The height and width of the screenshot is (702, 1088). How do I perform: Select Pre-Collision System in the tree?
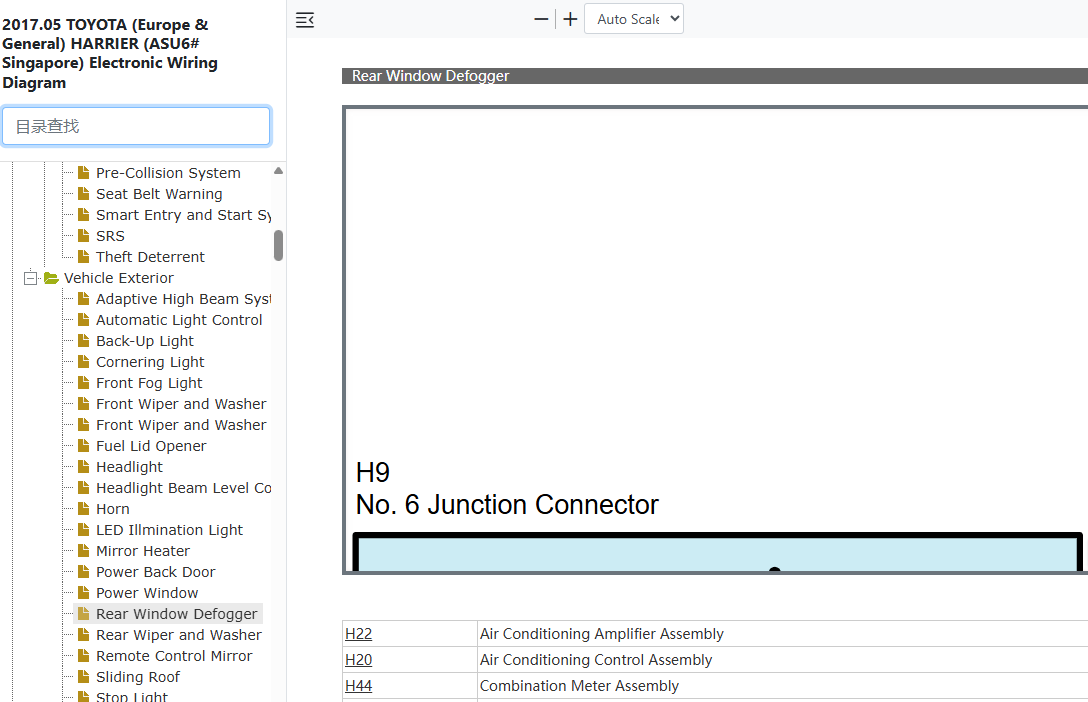pyautogui.click(x=168, y=173)
